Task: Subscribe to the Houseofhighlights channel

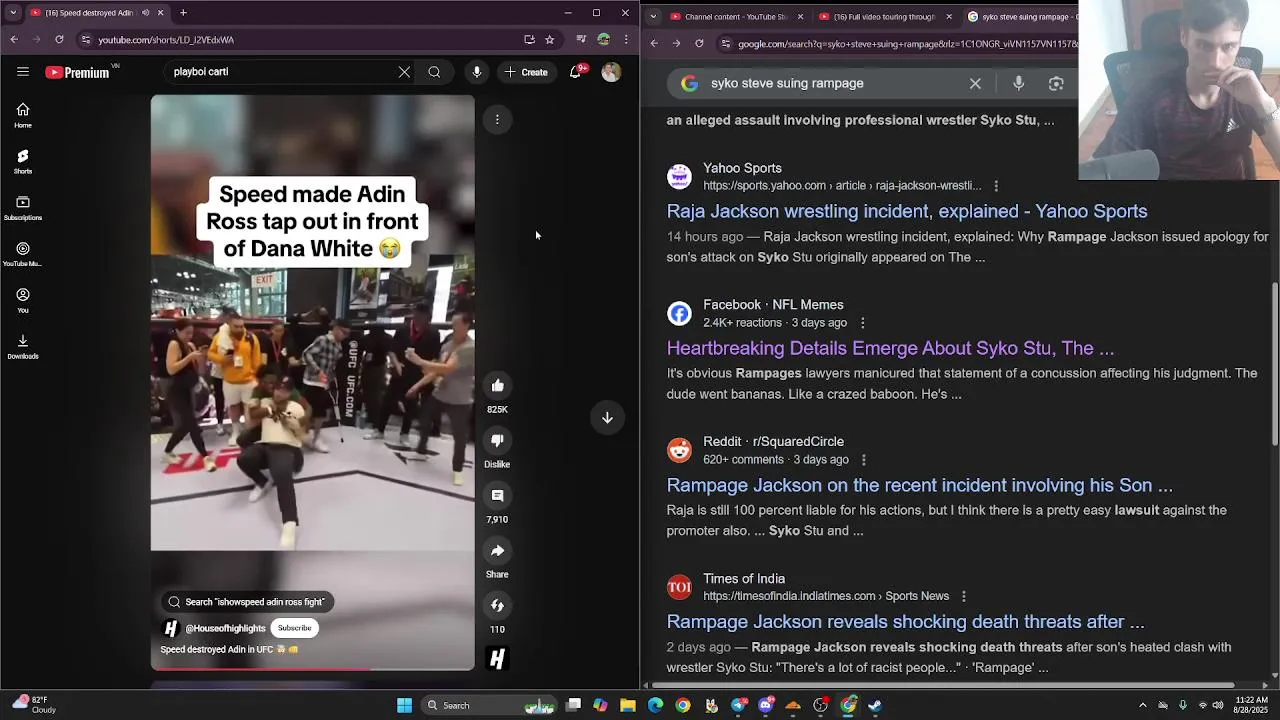Action: click(x=295, y=628)
